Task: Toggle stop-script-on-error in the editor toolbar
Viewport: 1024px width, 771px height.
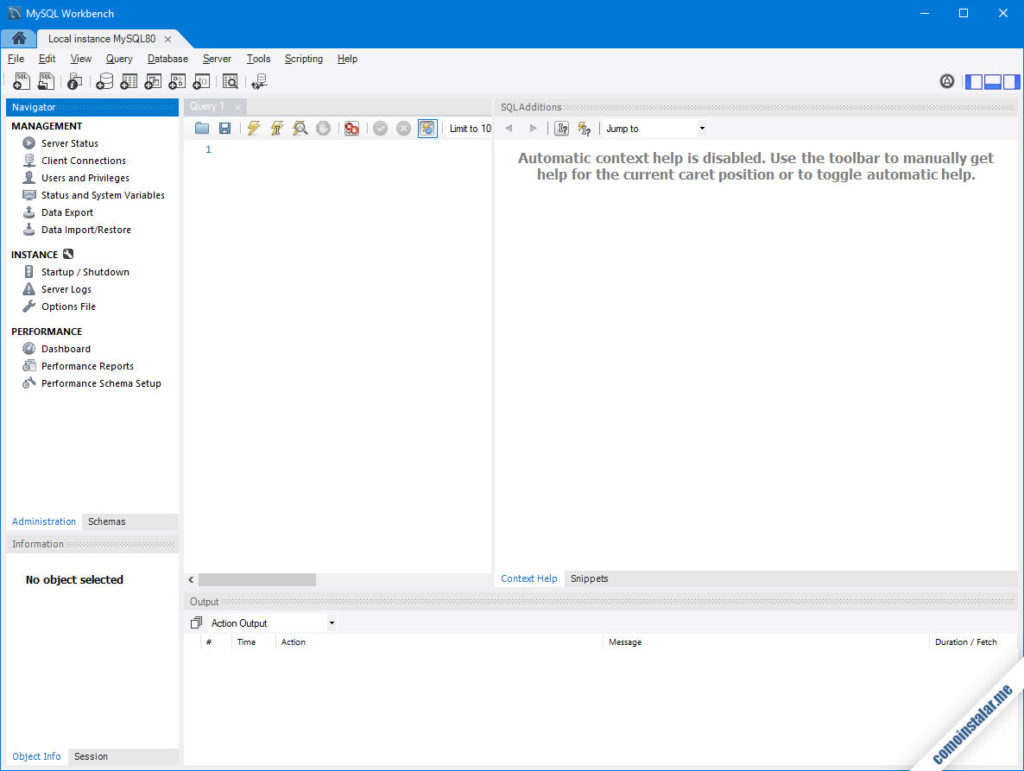Action: pos(351,128)
